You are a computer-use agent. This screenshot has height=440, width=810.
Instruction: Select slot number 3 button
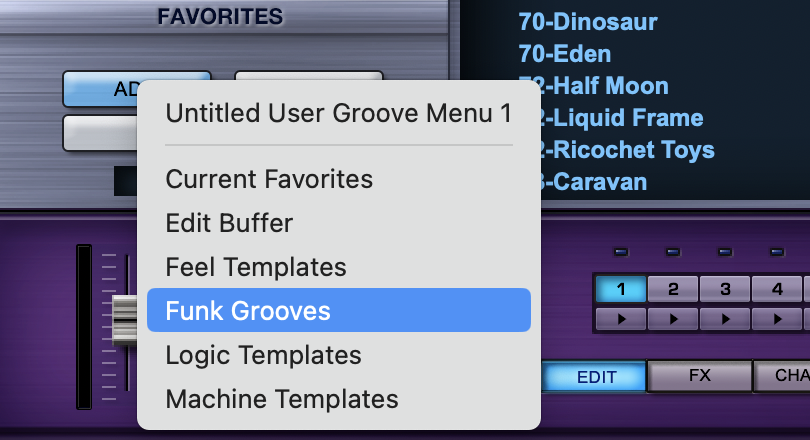[x=725, y=290]
